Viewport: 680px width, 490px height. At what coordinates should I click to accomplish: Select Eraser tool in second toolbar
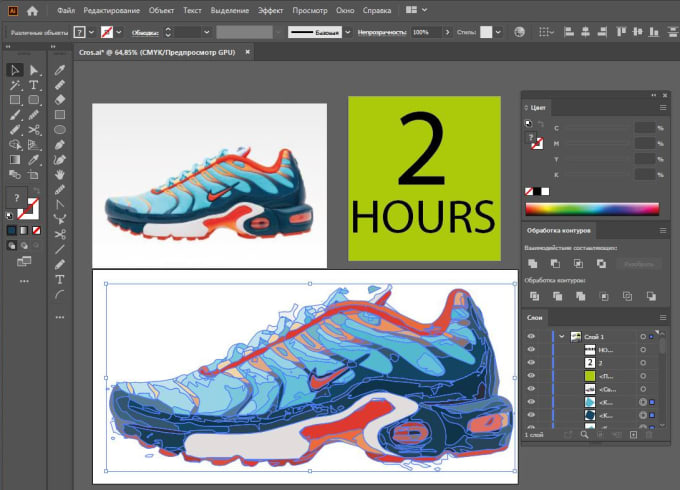pos(60,100)
